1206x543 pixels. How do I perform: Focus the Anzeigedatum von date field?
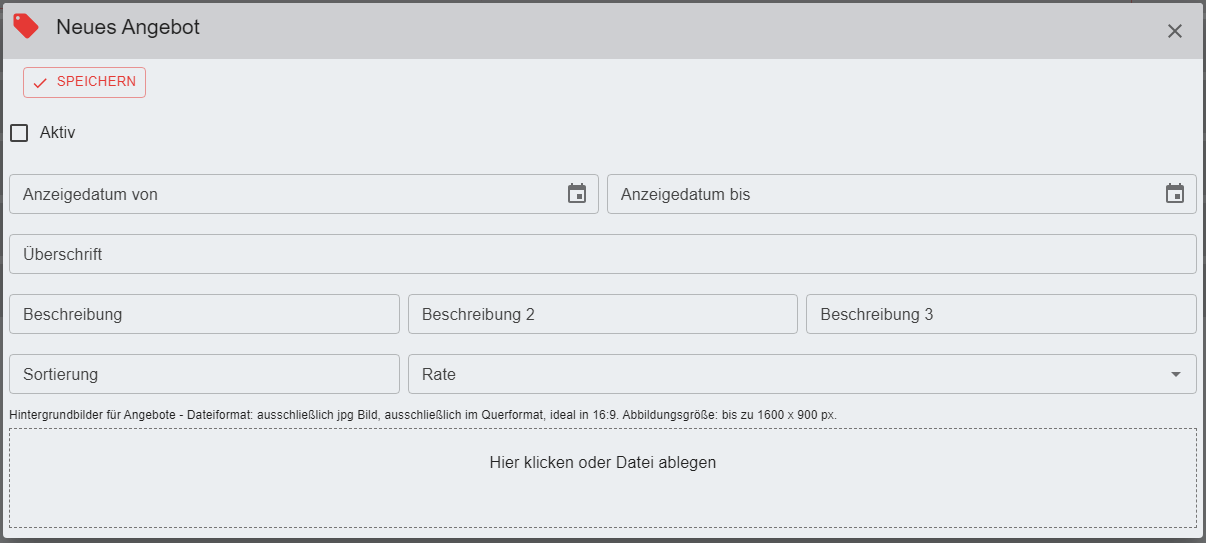pos(280,194)
